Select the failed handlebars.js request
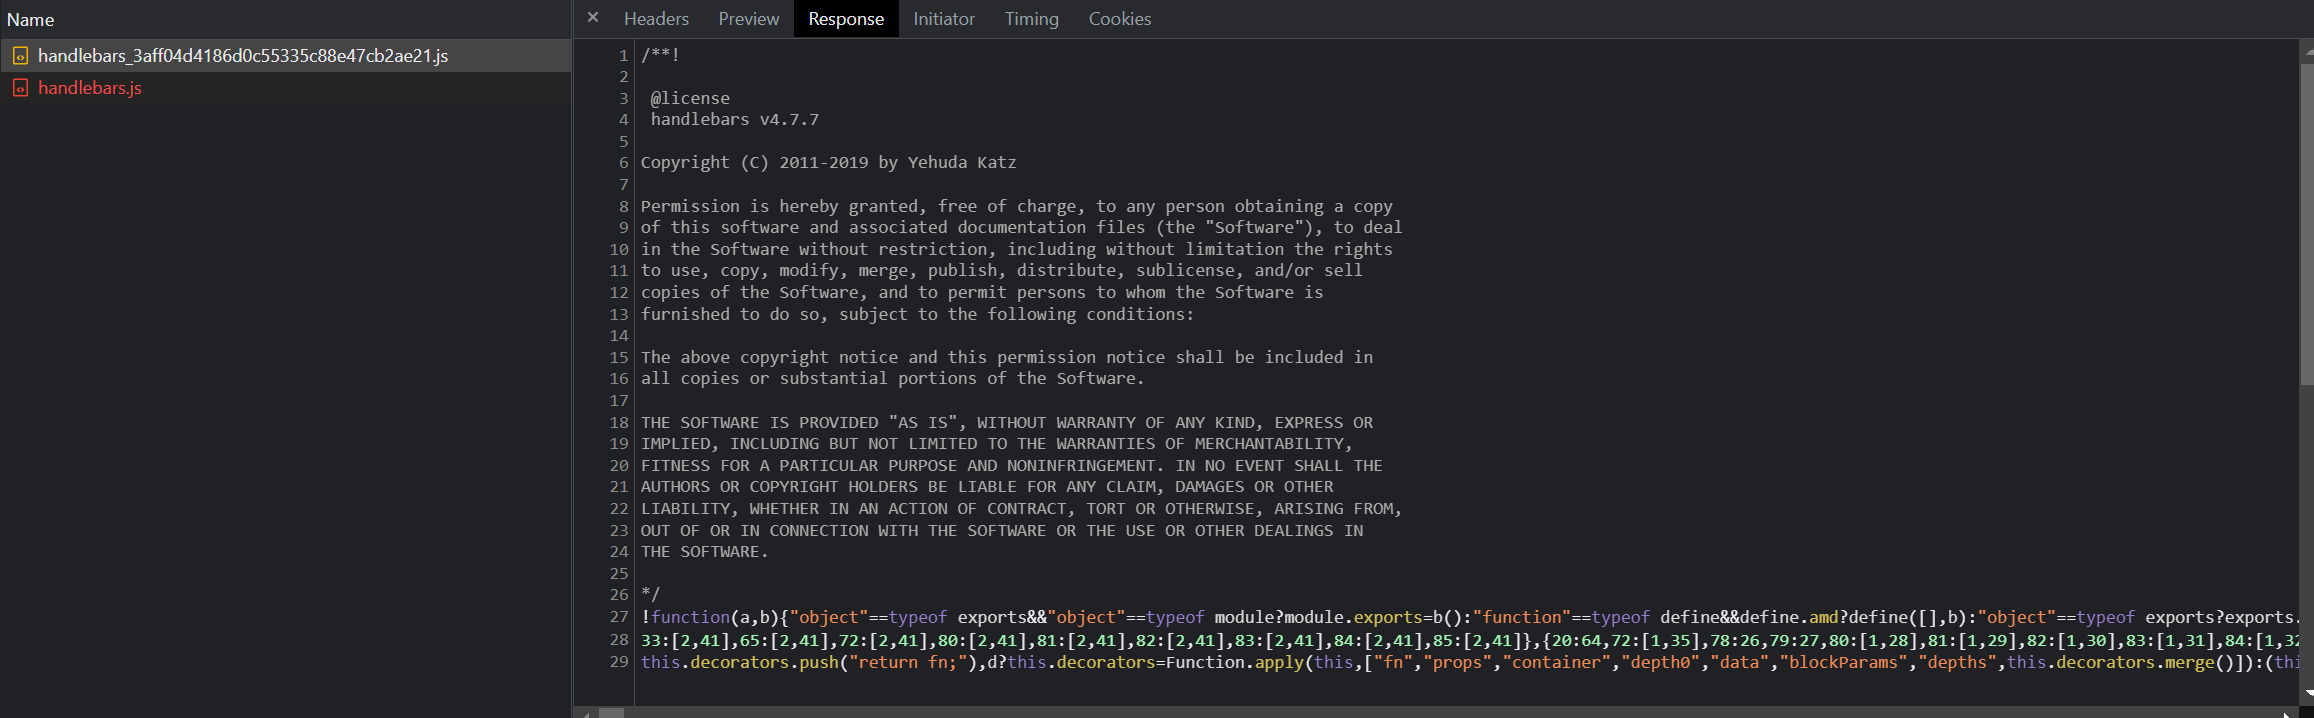The height and width of the screenshot is (718, 2314). (x=286, y=88)
